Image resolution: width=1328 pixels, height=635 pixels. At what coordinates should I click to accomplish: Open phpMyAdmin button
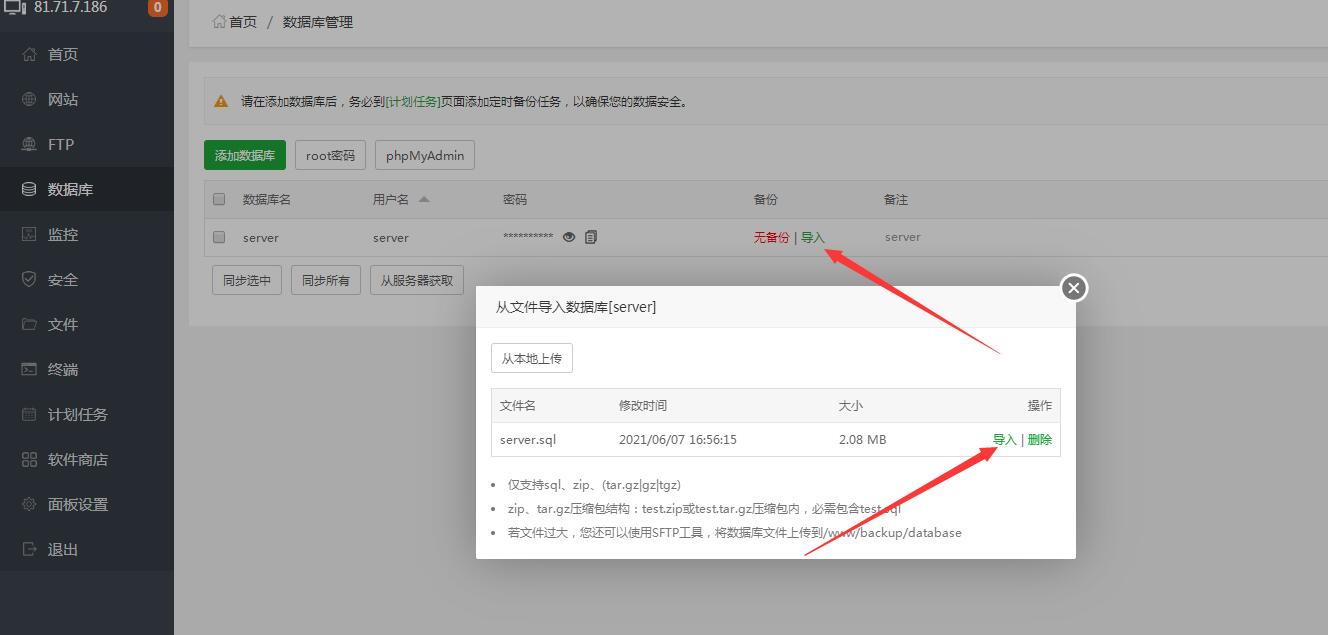425,155
